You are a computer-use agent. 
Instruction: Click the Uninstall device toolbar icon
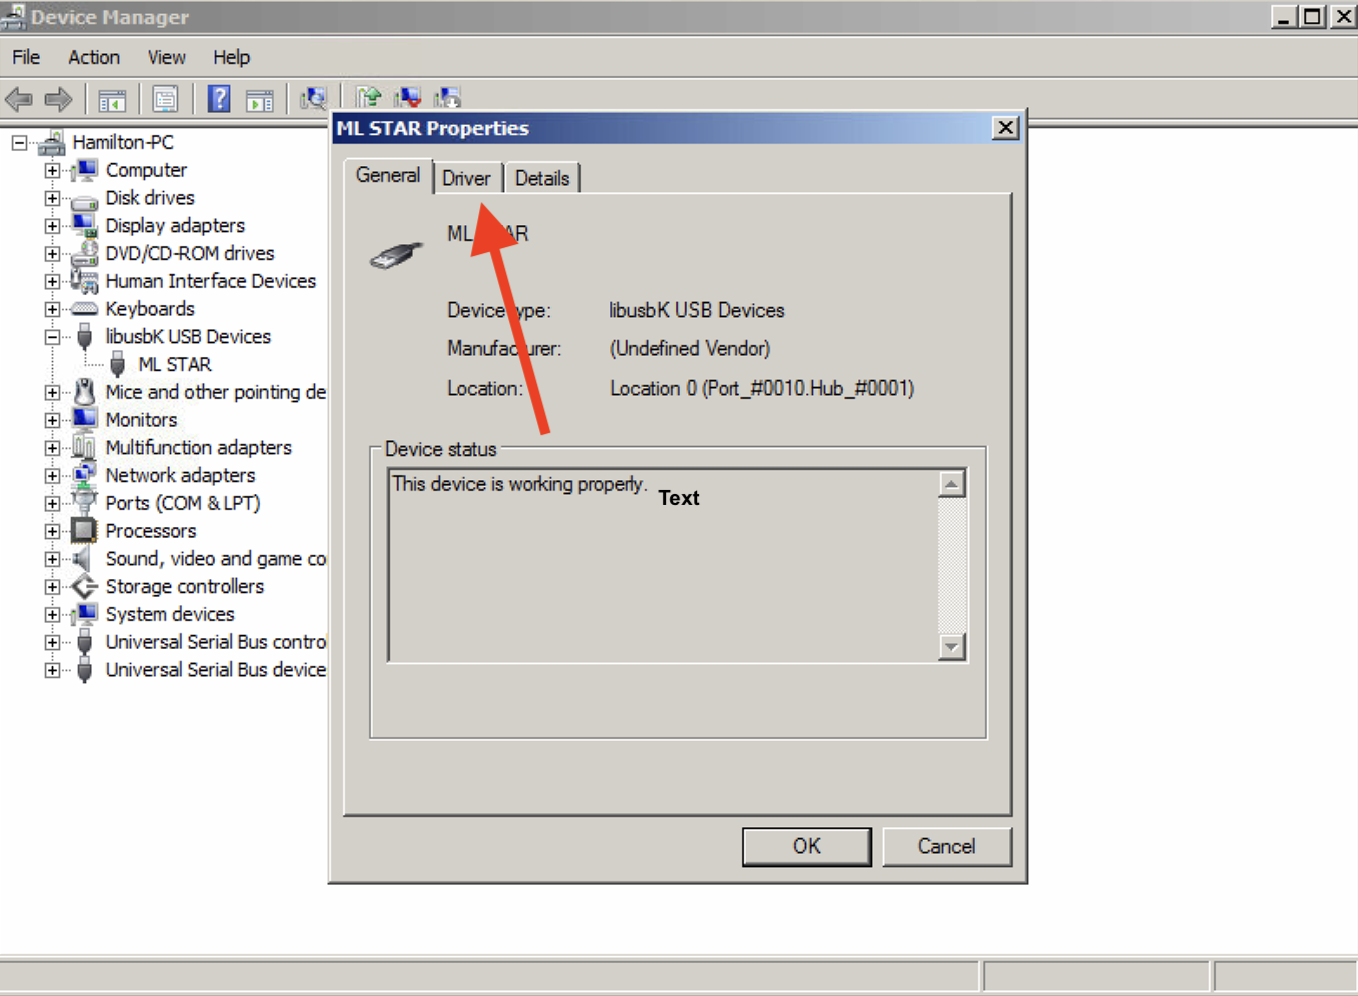pyautogui.click(x=407, y=97)
